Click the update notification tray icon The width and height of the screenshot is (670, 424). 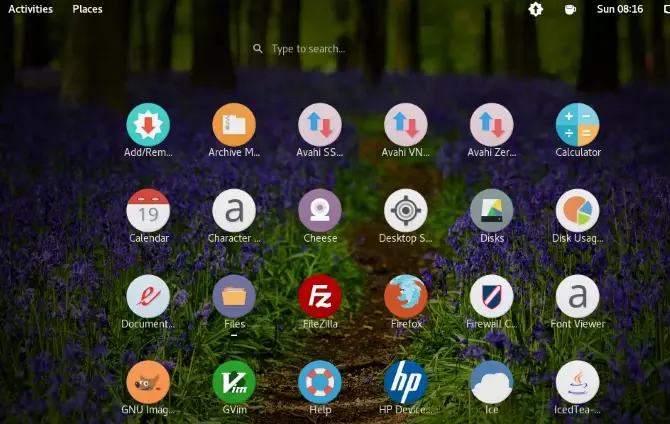coord(535,9)
